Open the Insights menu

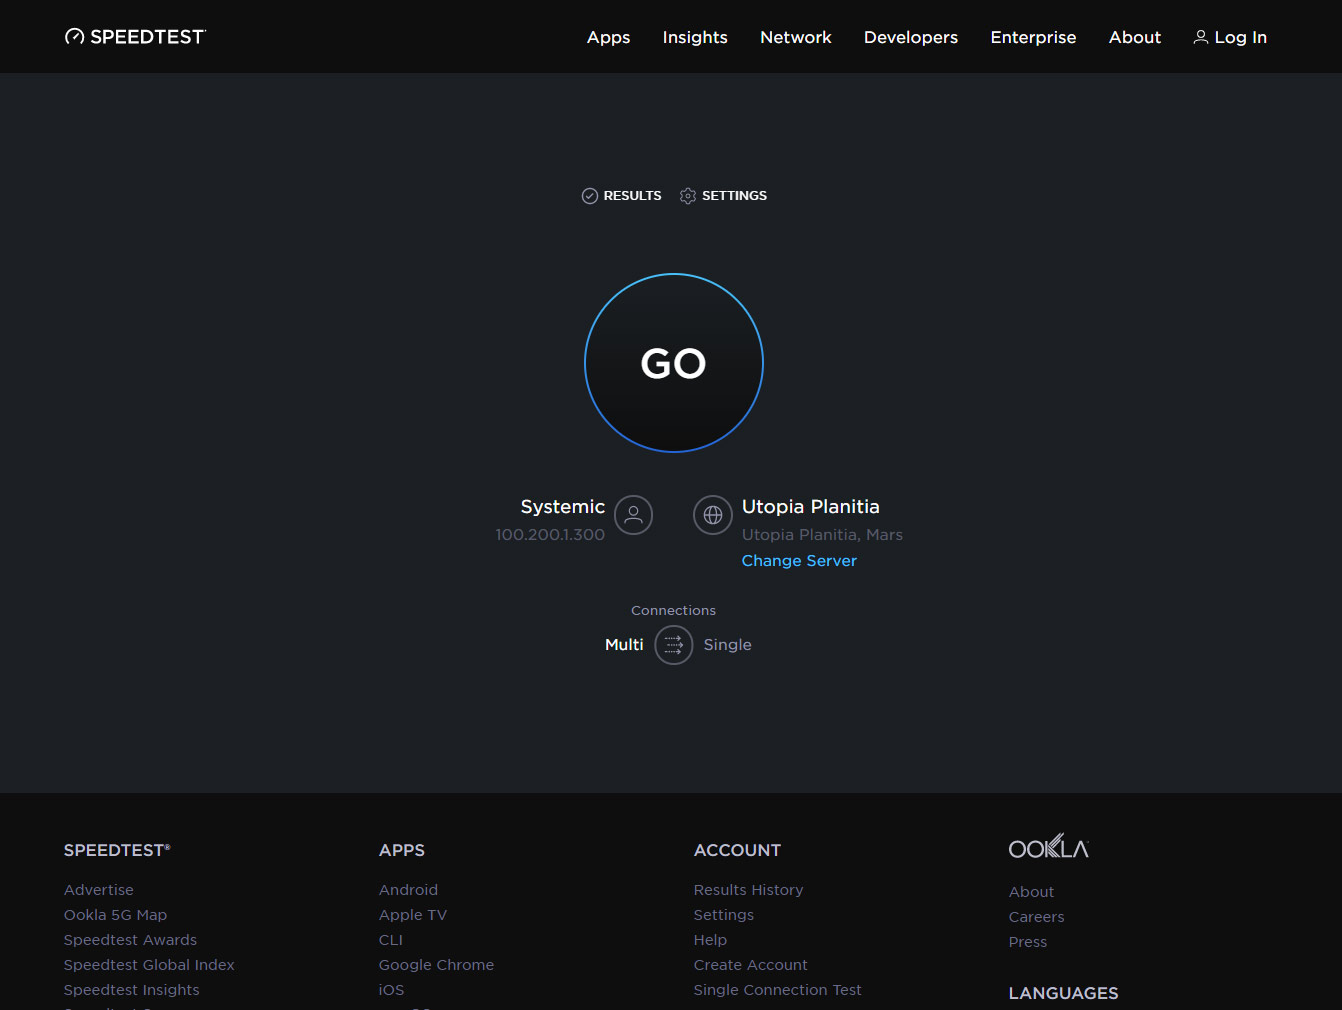[x=695, y=37]
